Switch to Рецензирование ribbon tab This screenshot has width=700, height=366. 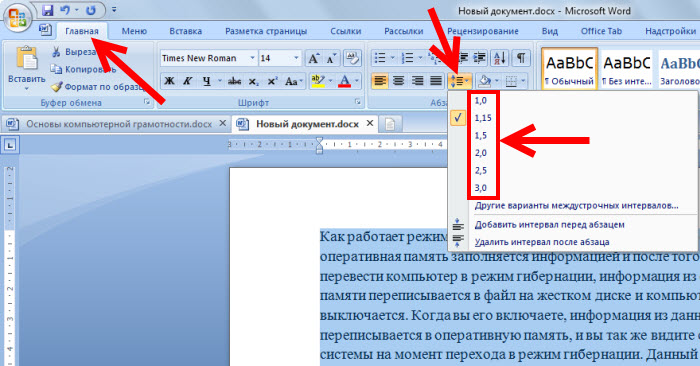[483, 31]
